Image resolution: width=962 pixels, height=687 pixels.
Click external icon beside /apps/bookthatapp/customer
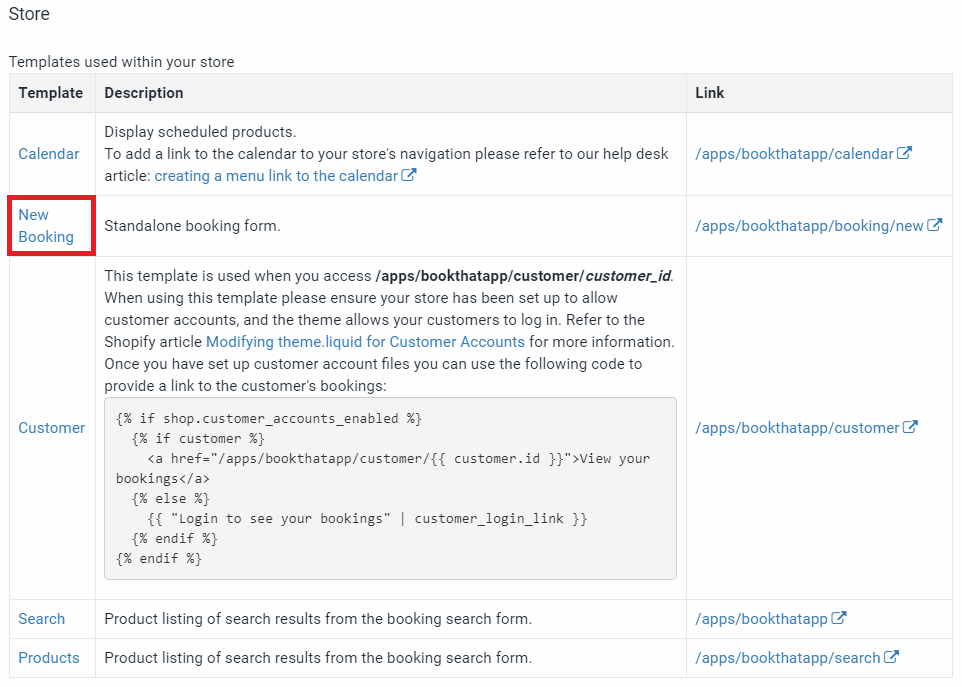910,428
